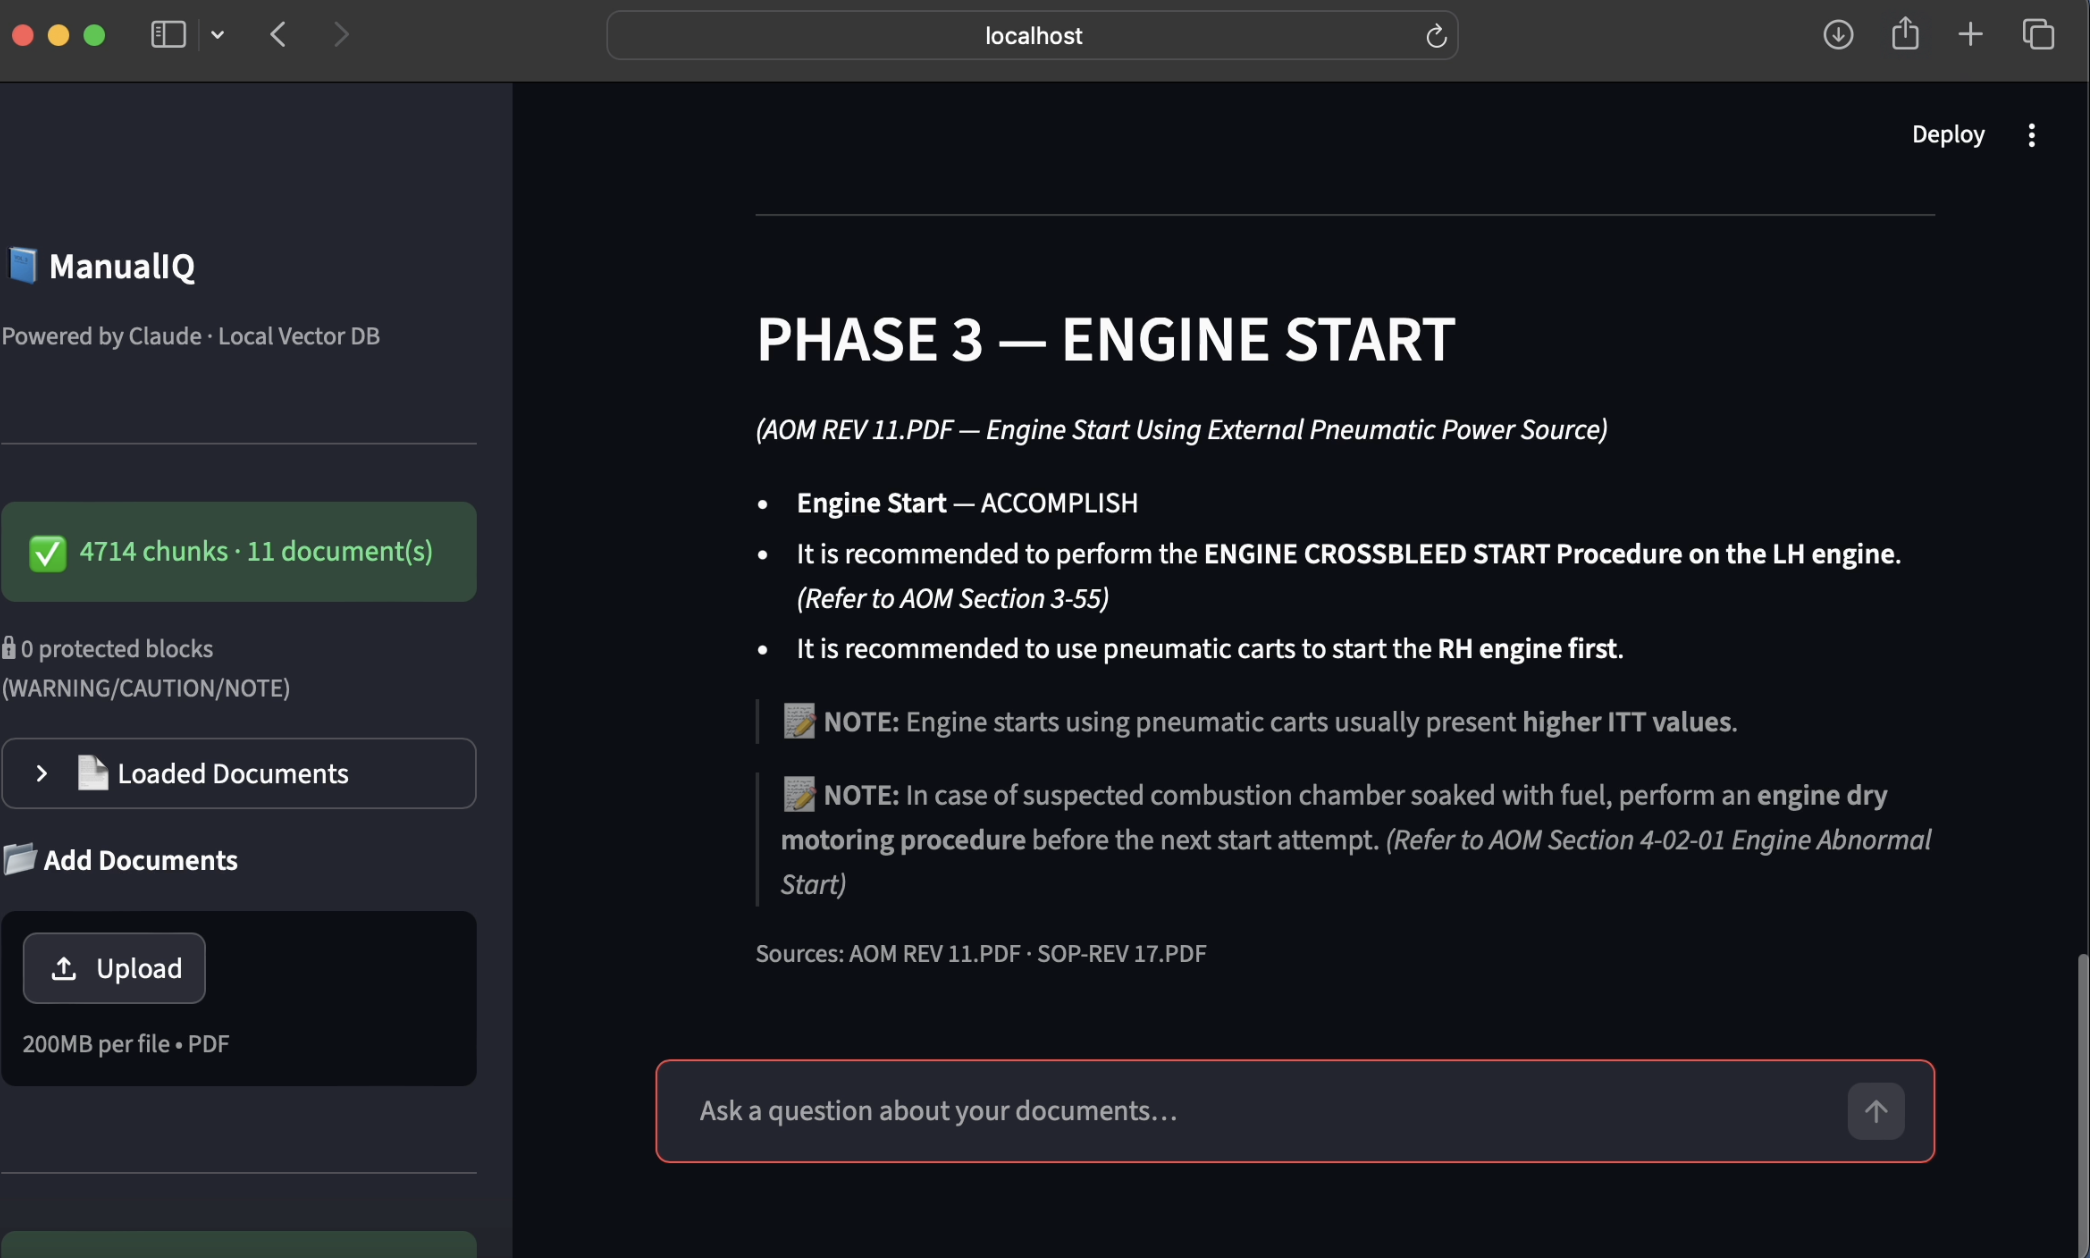This screenshot has width=2090, height=1258.
Task: Click the 'Powered by Claude · Local Vector DB' caption
Action: coord(190,336)
